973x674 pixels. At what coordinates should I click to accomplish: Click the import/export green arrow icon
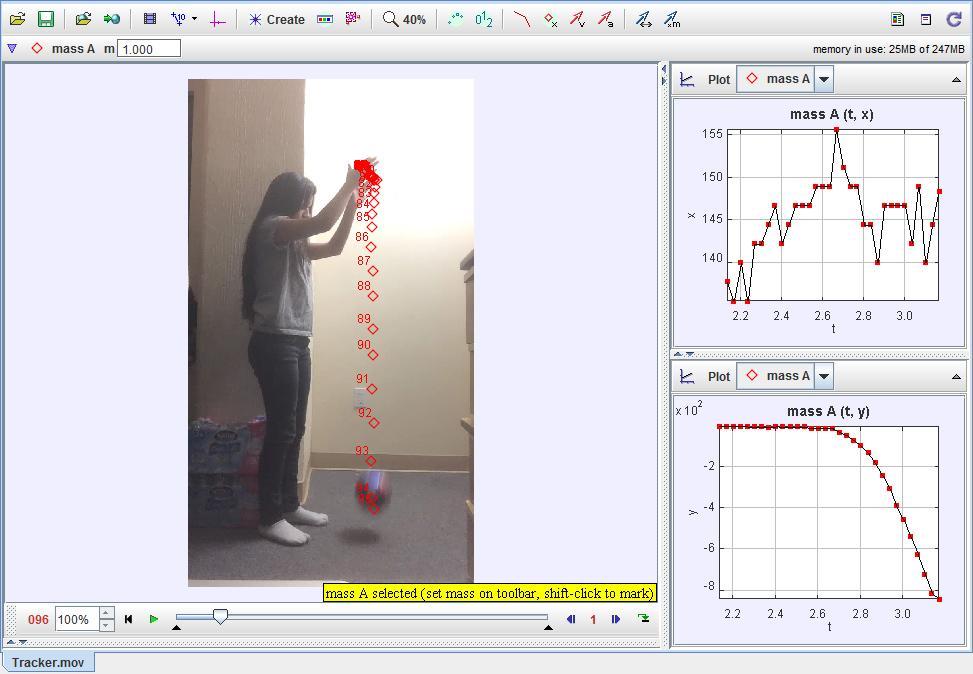pos(112,19)
